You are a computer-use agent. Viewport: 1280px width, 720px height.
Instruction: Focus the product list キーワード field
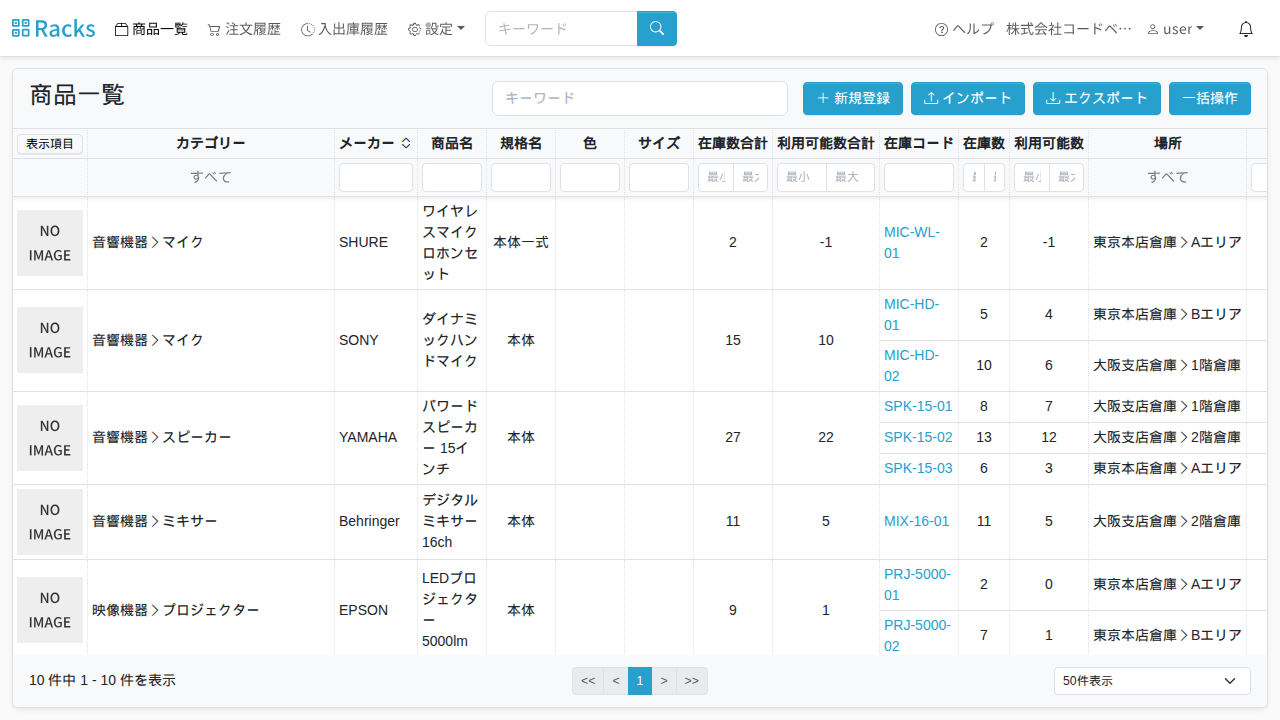coord(640,98)
